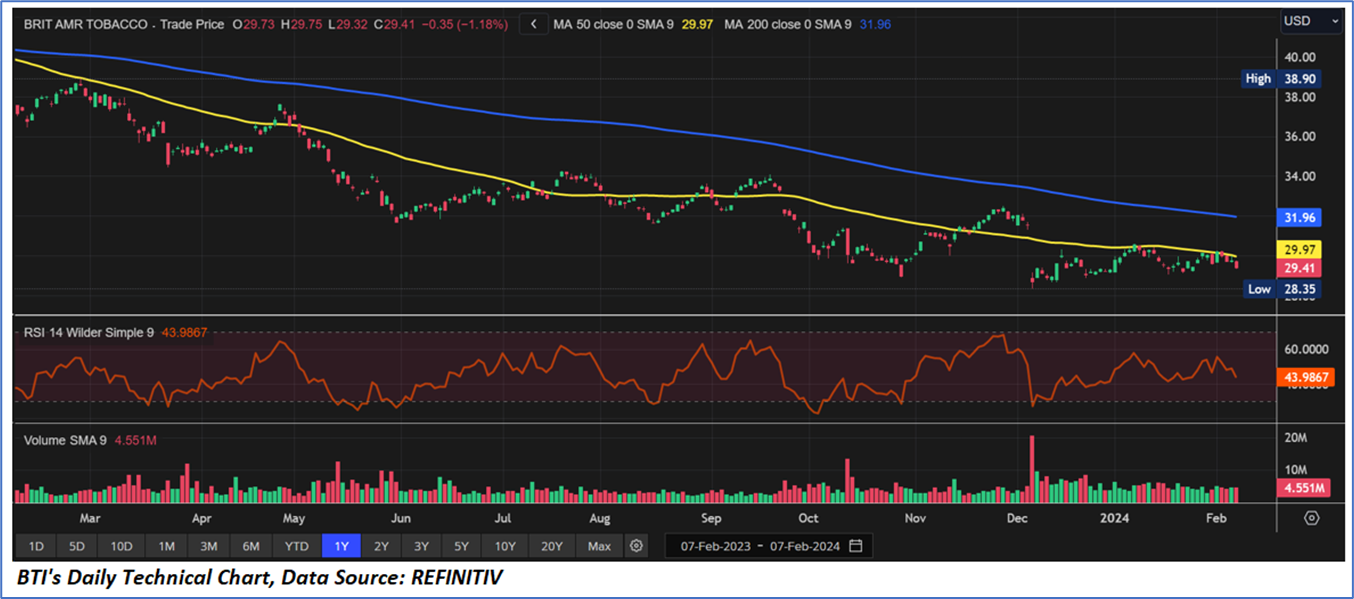Click the red 29.41 last price tag
The height and width of the screenshot is (599, 1354).
[x=1301, y=268]
